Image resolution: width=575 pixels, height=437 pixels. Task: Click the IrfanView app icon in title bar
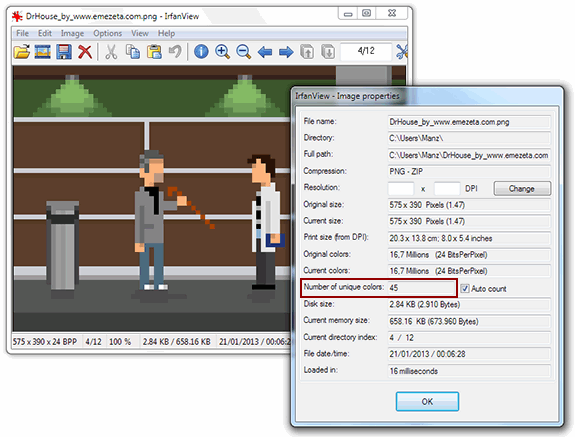pyautogui.click(x=17, y=16)
